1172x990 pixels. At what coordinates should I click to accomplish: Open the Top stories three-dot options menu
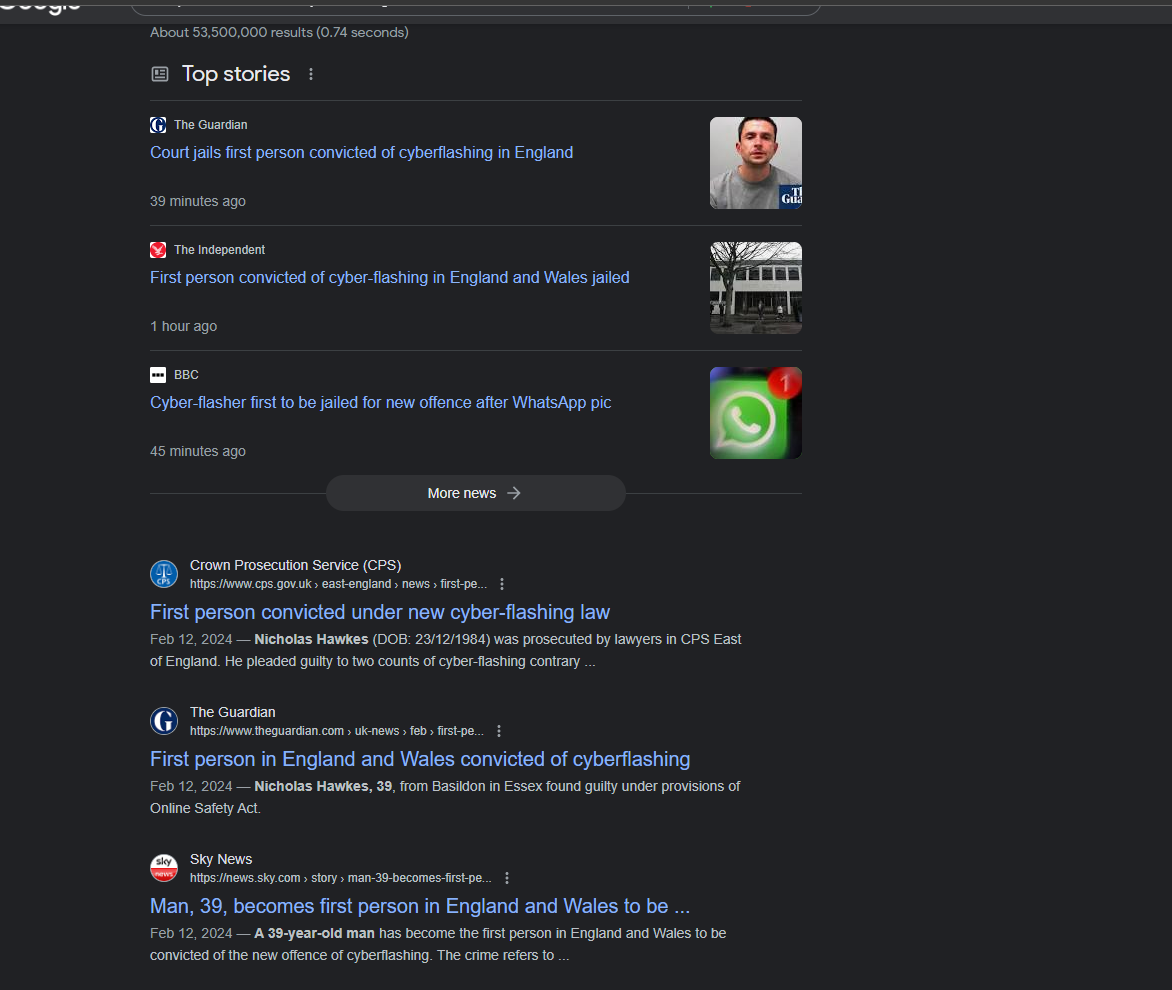[x=311, y=74]
